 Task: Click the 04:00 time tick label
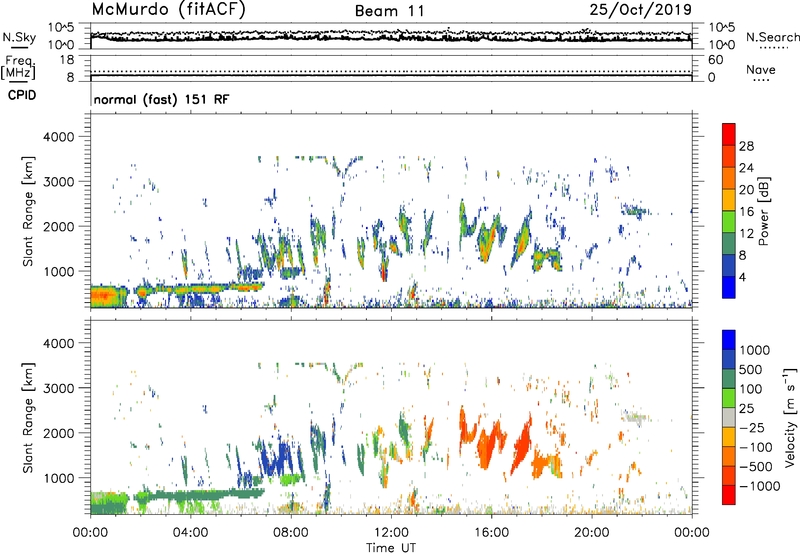tap(190, 533)
